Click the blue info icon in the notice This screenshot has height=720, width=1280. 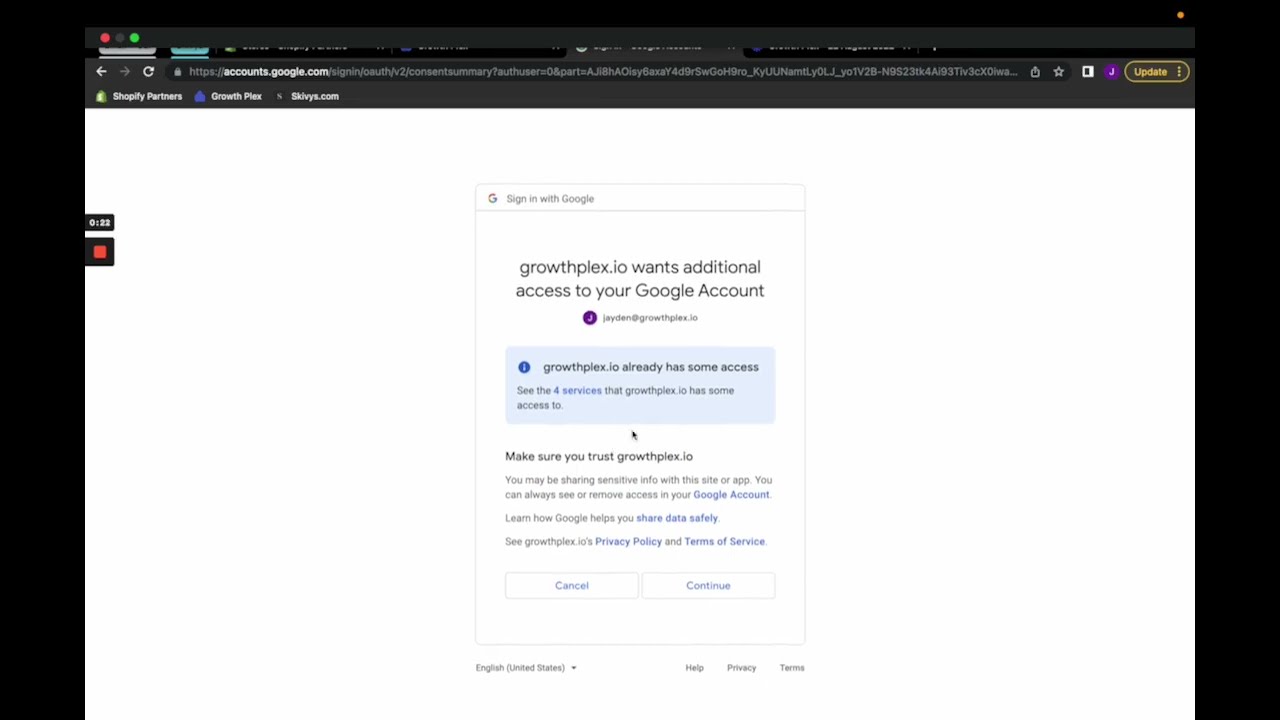[x=524, y=367]
